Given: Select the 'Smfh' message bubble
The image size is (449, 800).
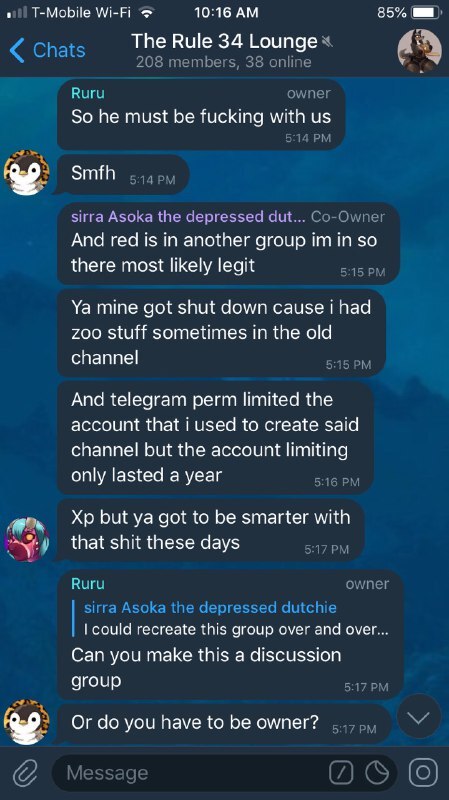Looking at the screenshot, I should [122, 175].
